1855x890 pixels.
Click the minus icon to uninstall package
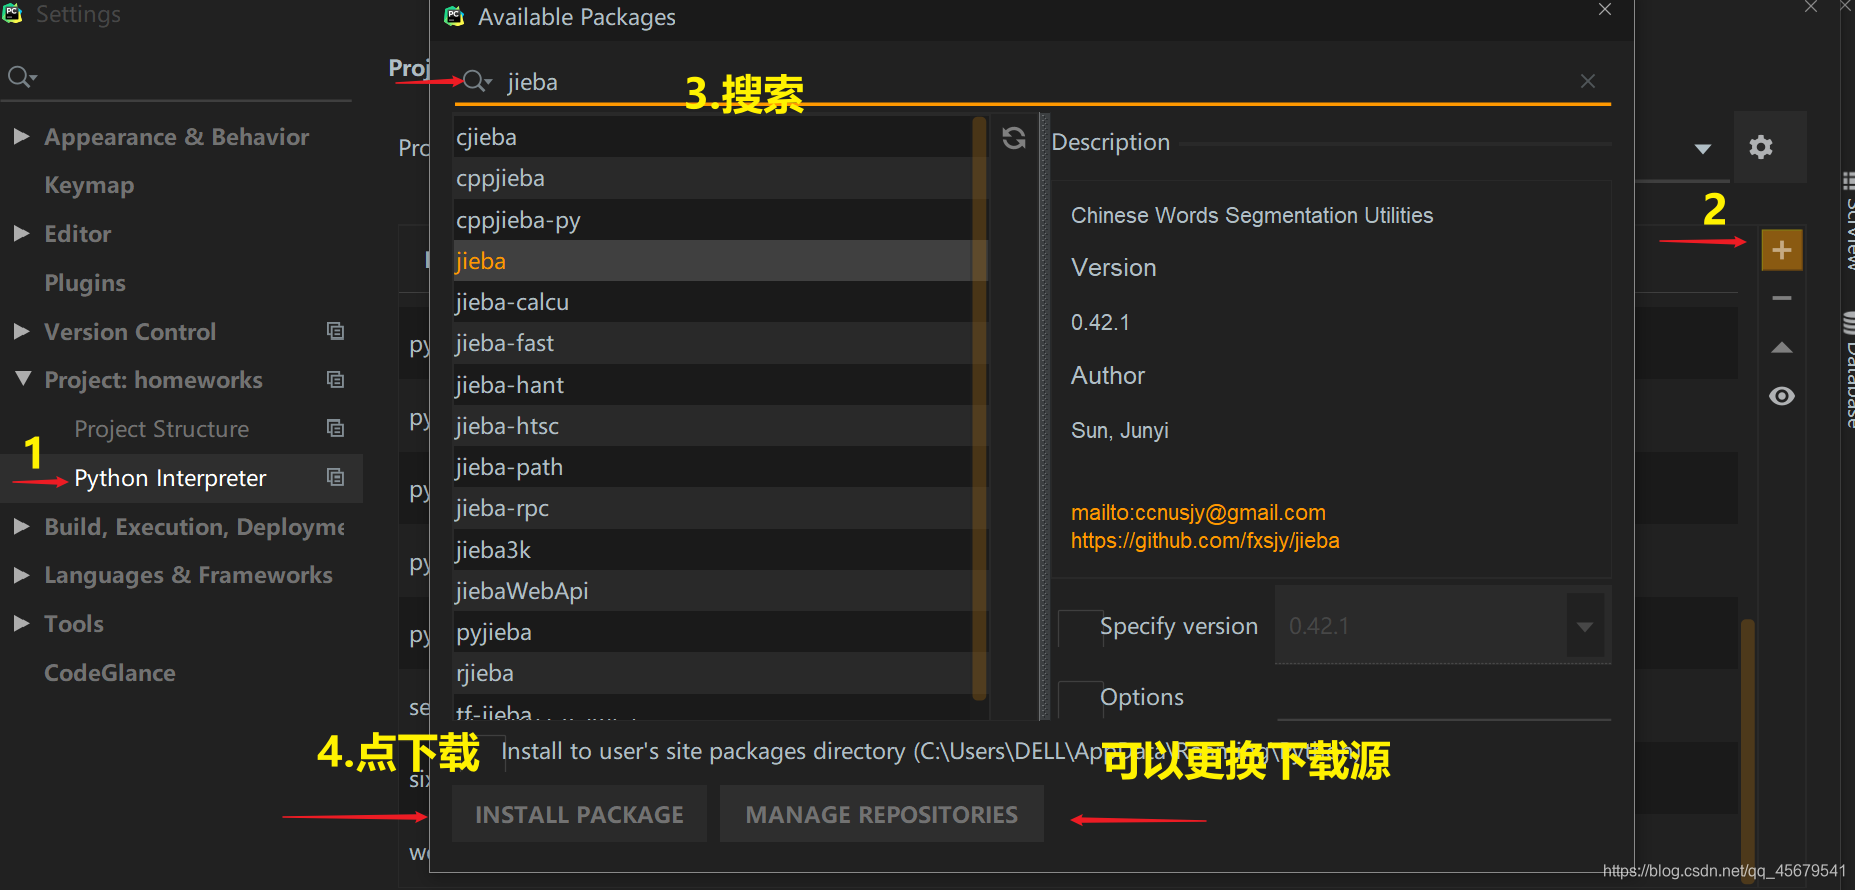[1782, 298]
